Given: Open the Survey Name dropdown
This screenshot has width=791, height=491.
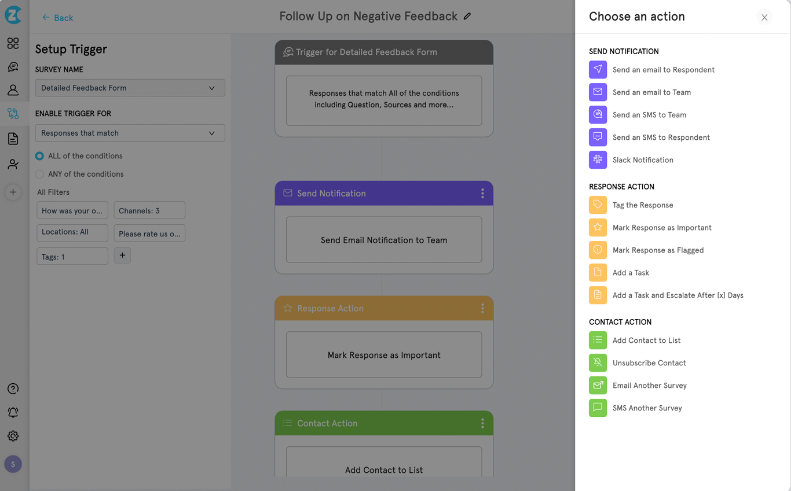Looking at the screenshot, I should point(130,88).
